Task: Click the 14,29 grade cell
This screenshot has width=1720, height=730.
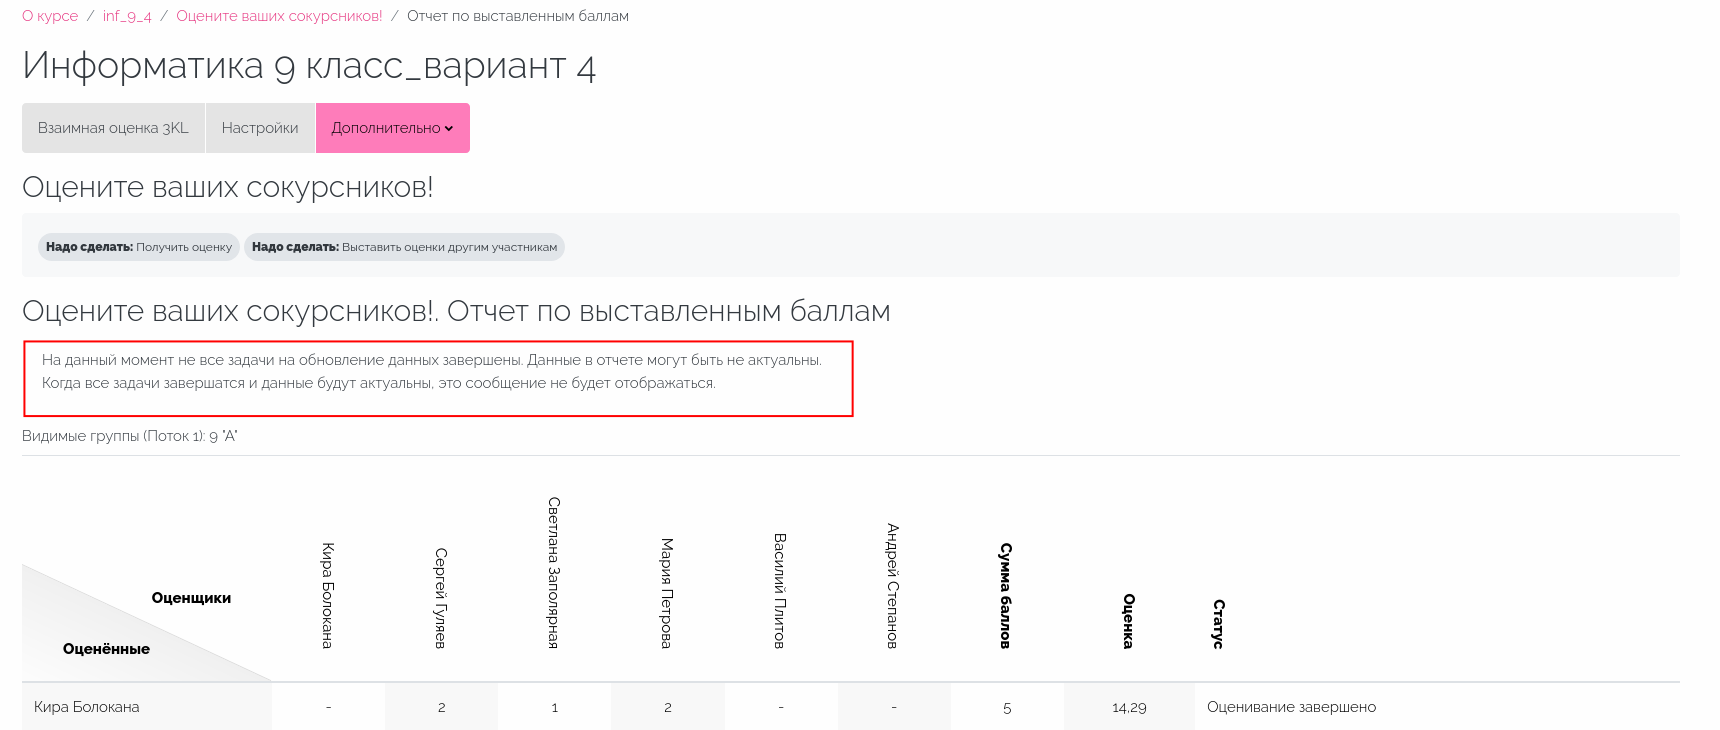Action: coord(1129,707)
